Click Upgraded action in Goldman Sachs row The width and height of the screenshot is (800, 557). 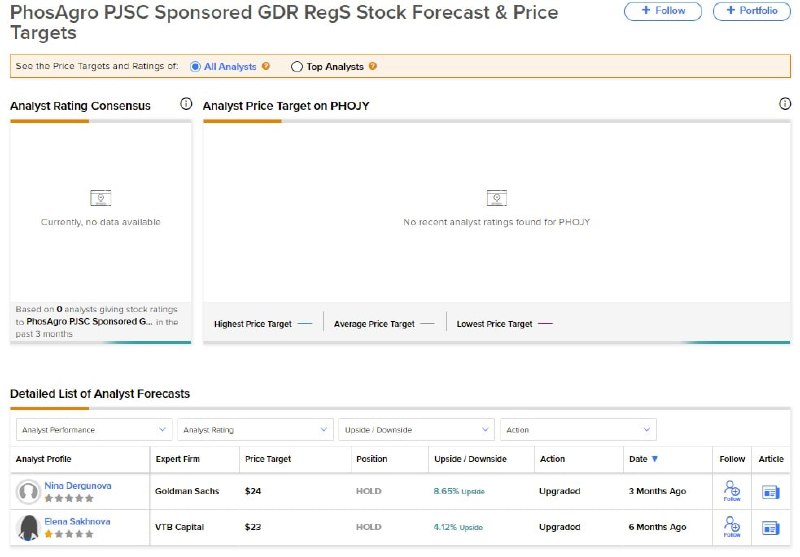point(560,491)
